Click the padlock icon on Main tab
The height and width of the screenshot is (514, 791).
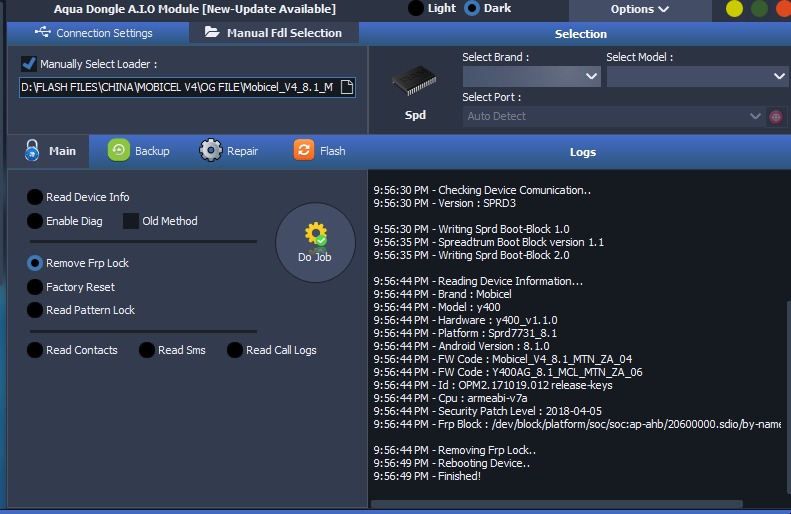(32, 150)
